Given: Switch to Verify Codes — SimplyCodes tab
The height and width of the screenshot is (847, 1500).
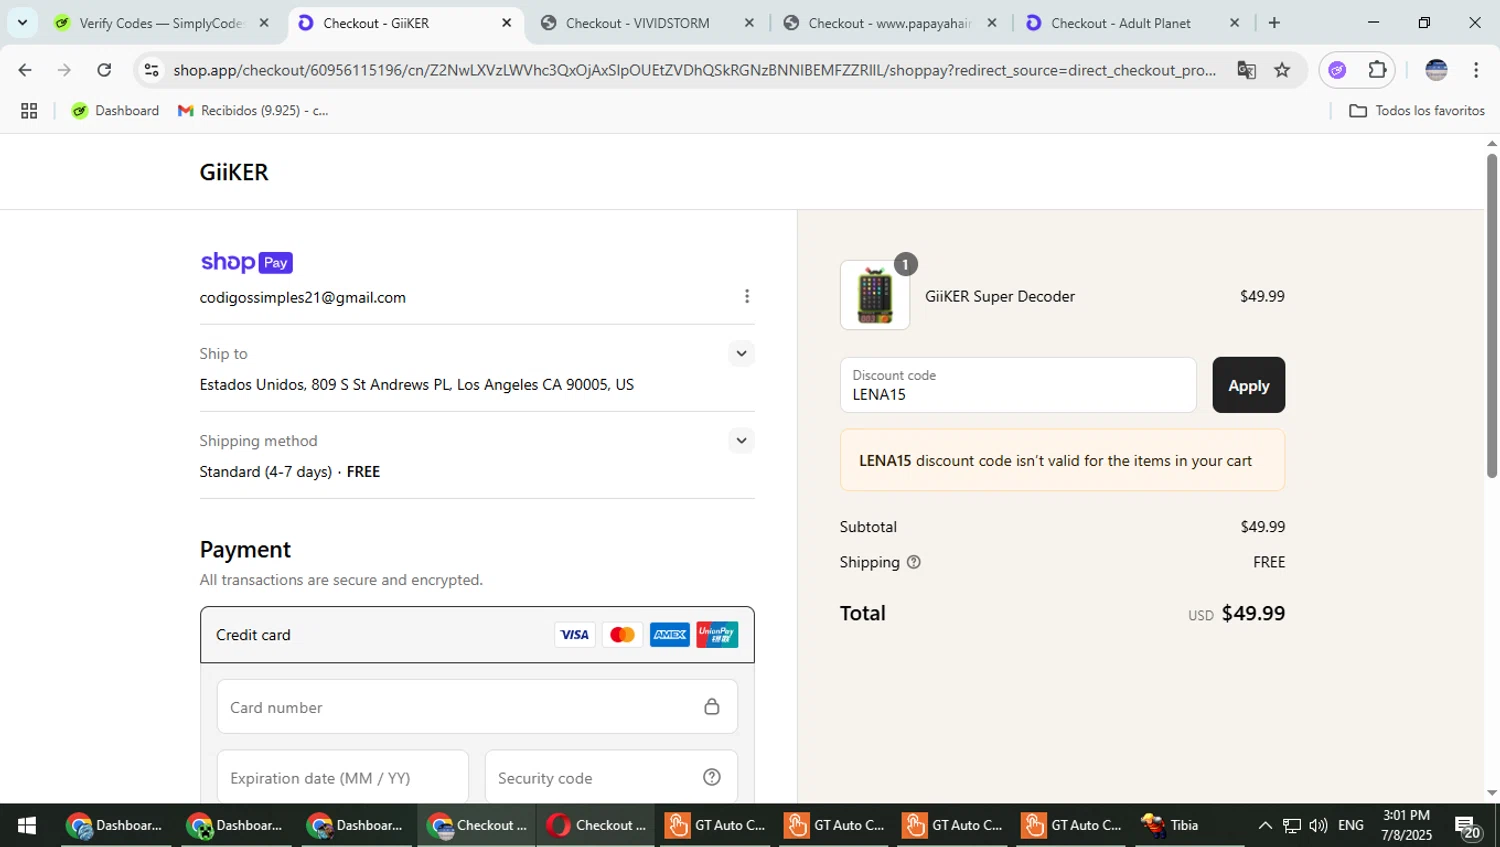Looking at the screenshot, I should 160,23.
